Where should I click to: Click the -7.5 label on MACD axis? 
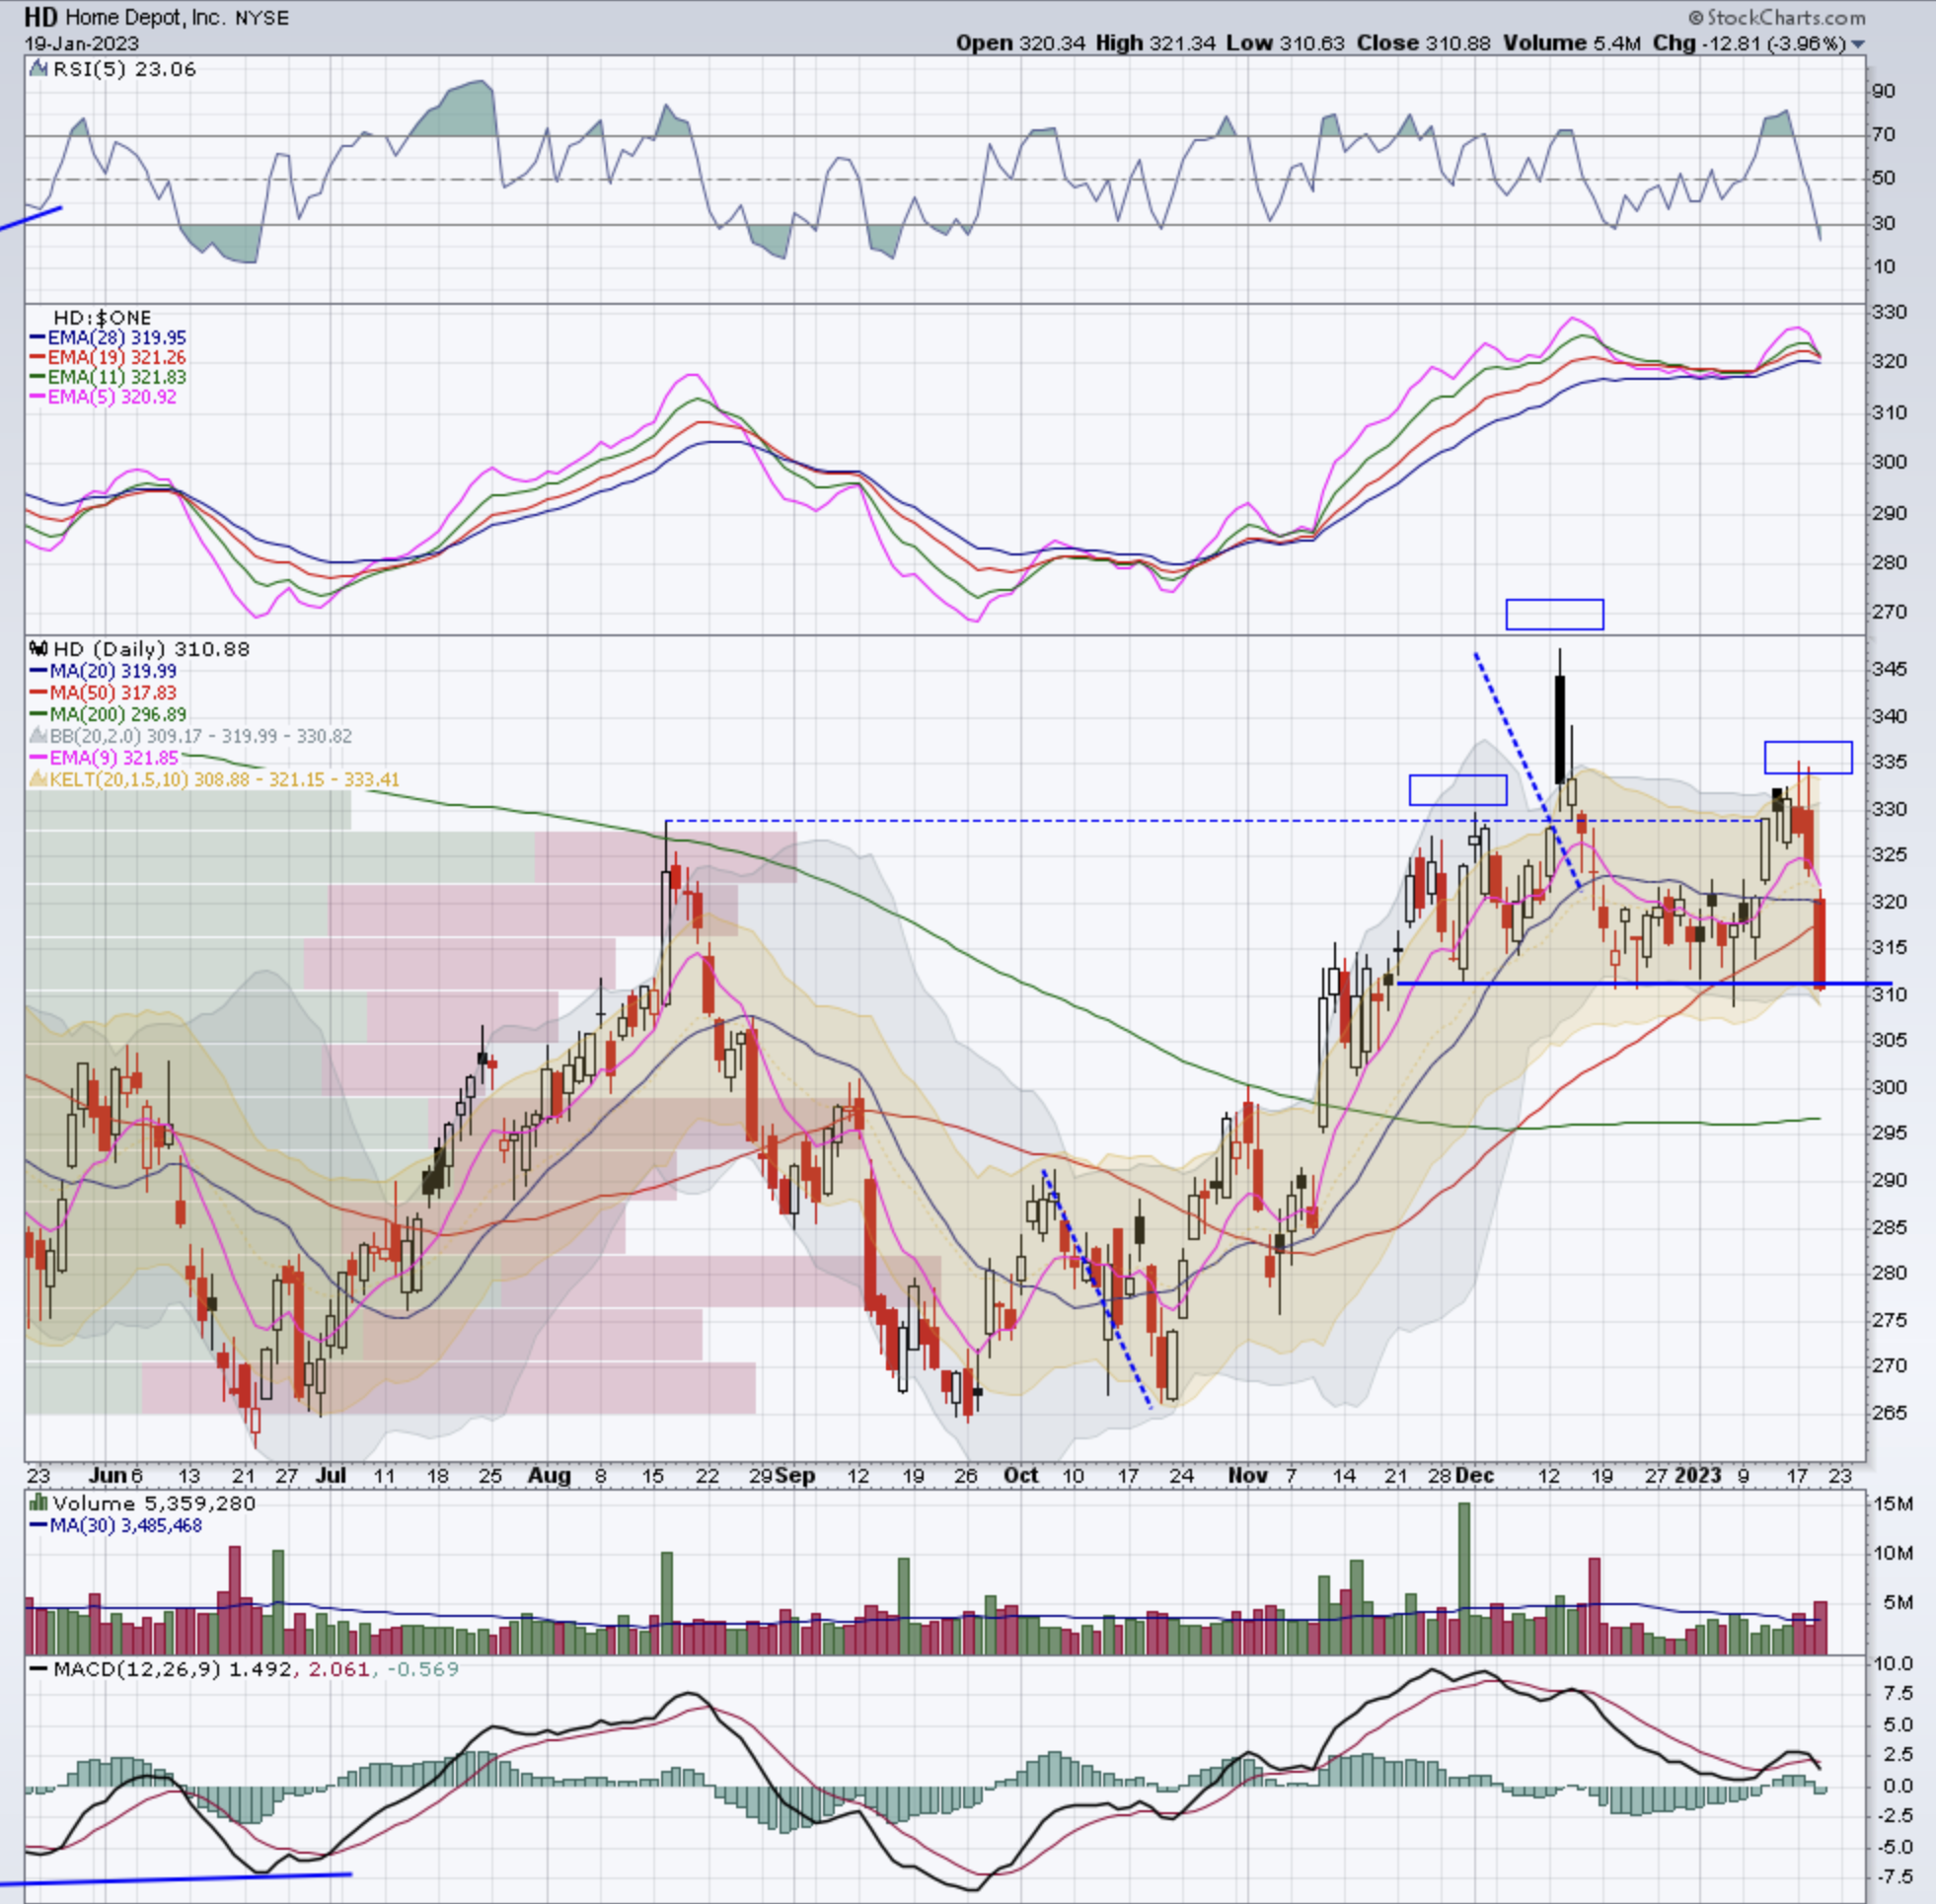tap(1893, 1876)
